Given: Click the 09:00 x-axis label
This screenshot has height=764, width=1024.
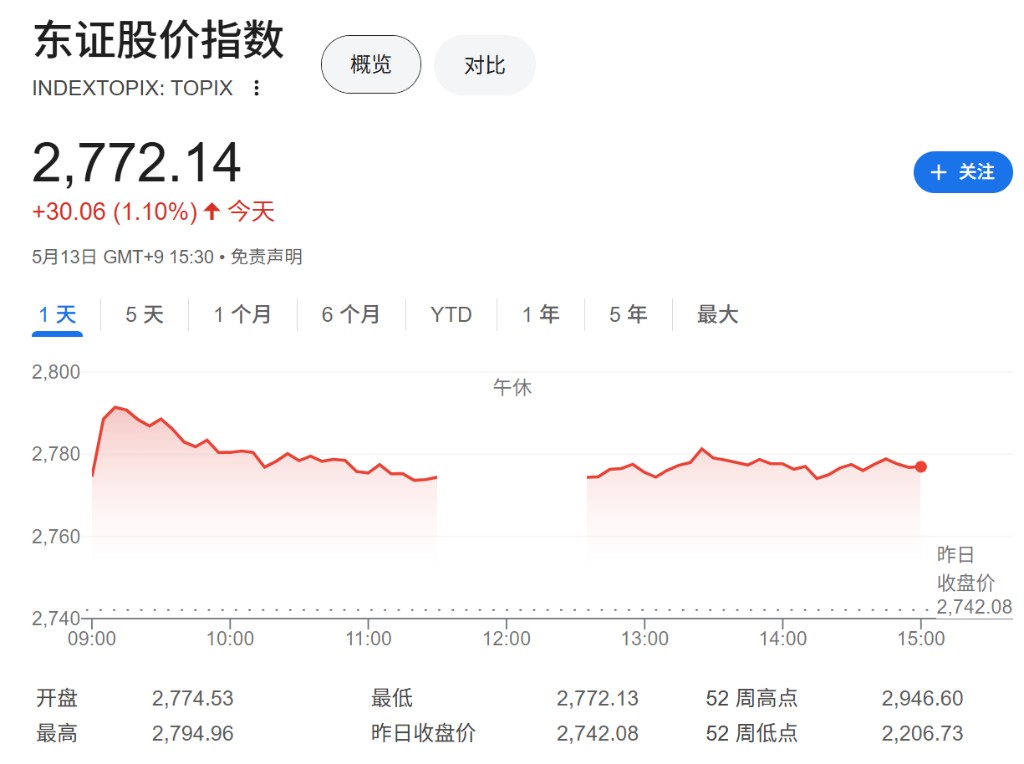Looking at the screenshot, I should pos(92,639).
